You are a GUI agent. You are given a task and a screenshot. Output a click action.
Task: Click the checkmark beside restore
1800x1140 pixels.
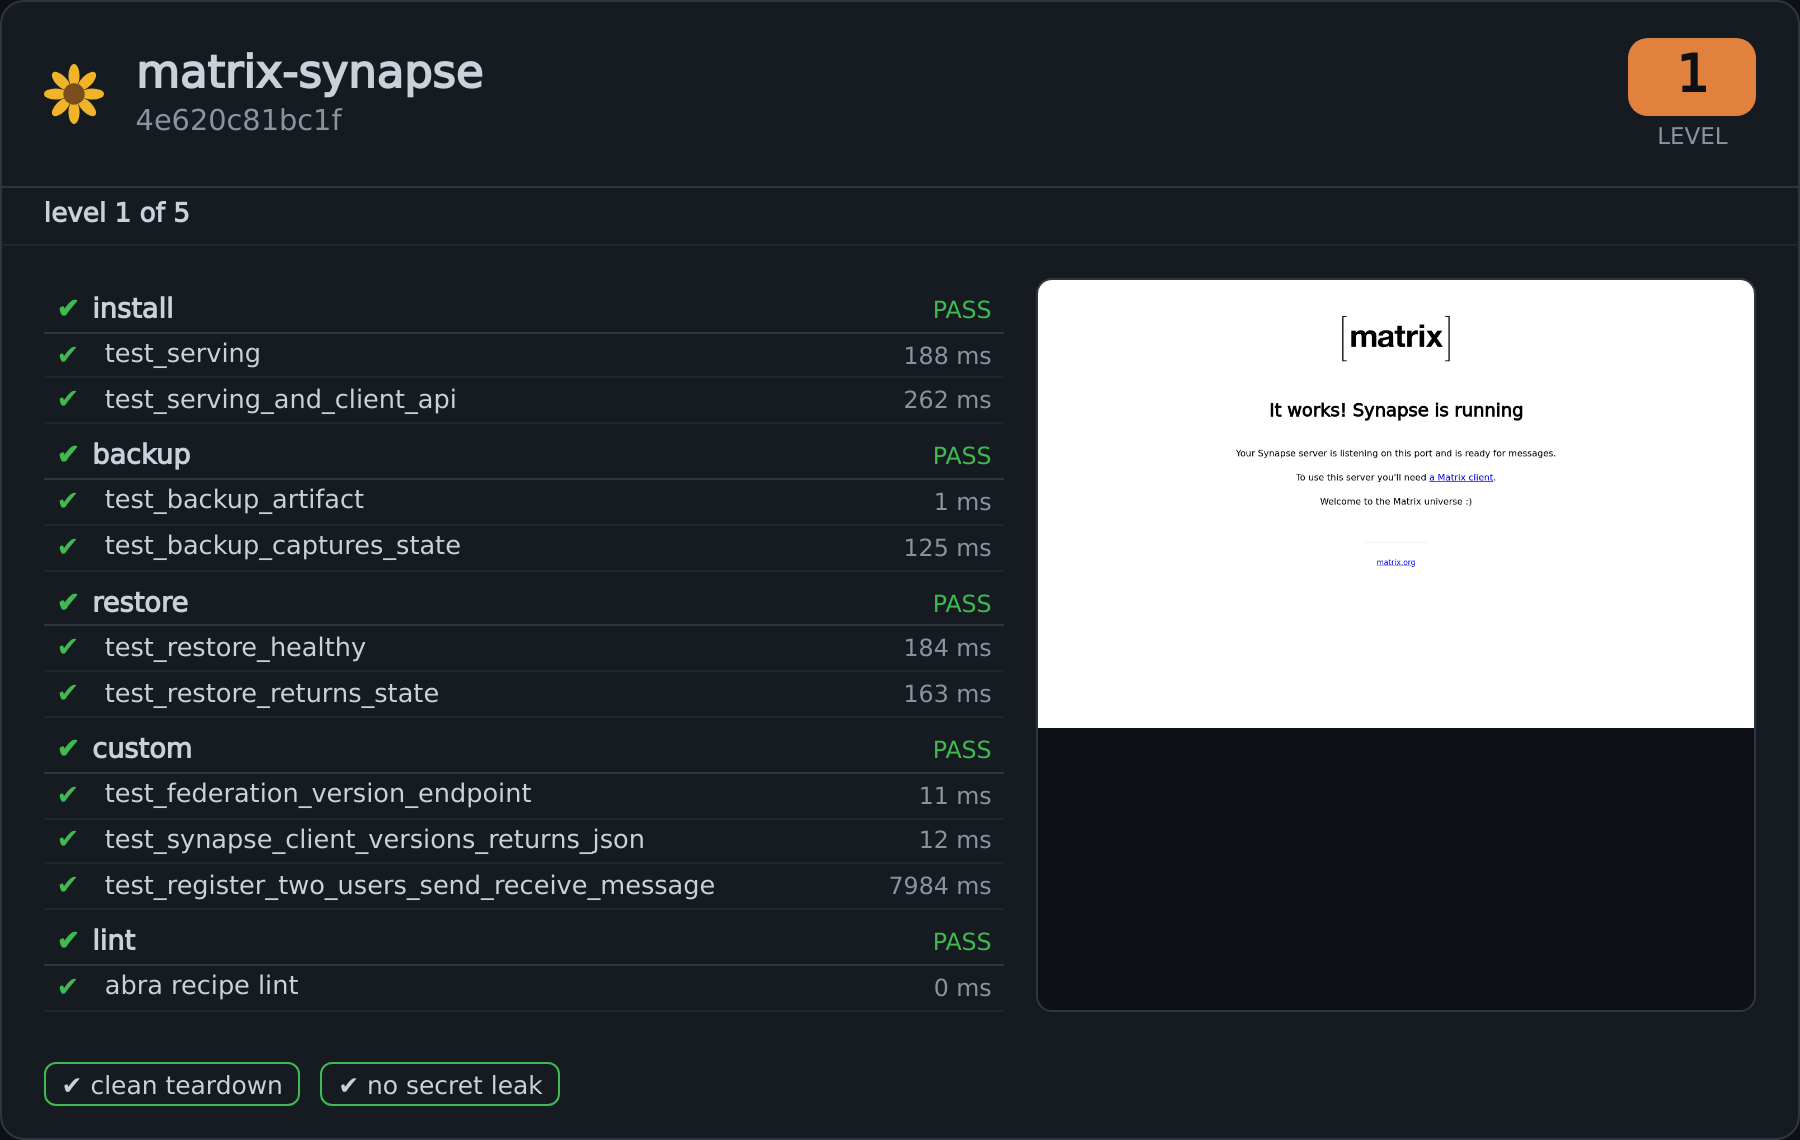tap(68, 602)
